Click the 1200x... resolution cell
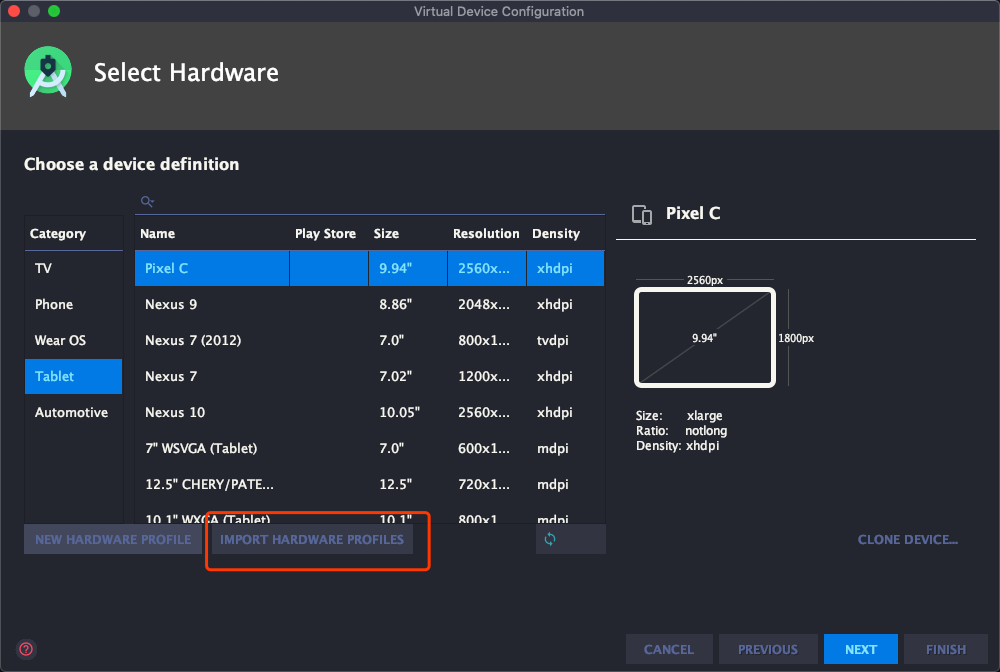Screen dimensions: 1000x672 (x=487, y=376)
